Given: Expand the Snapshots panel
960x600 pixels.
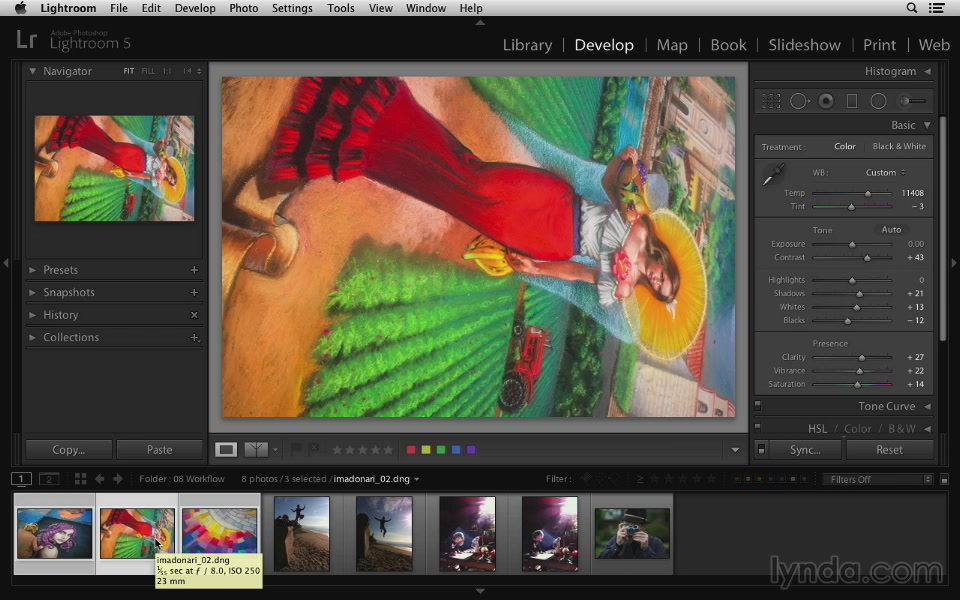Looking at the screenshot, I should (x=32, y=293).
